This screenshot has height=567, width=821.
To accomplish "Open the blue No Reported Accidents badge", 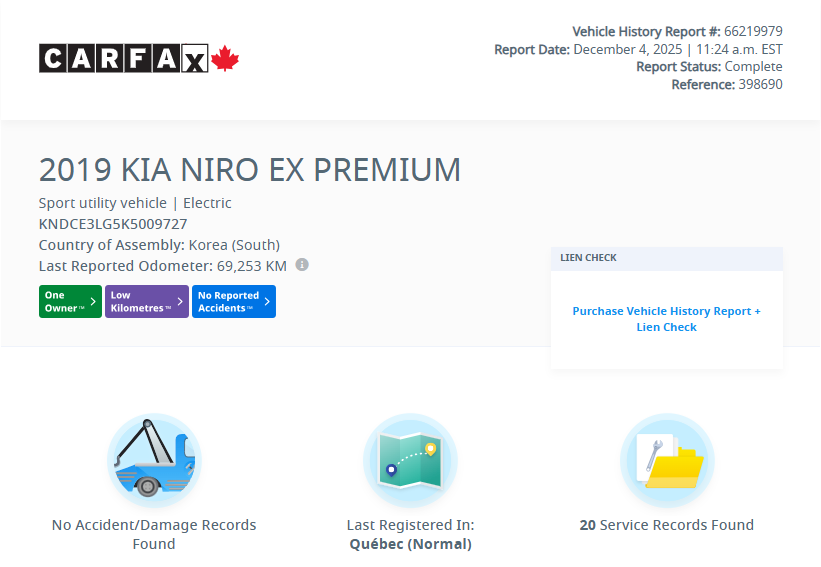I will 233,302.
